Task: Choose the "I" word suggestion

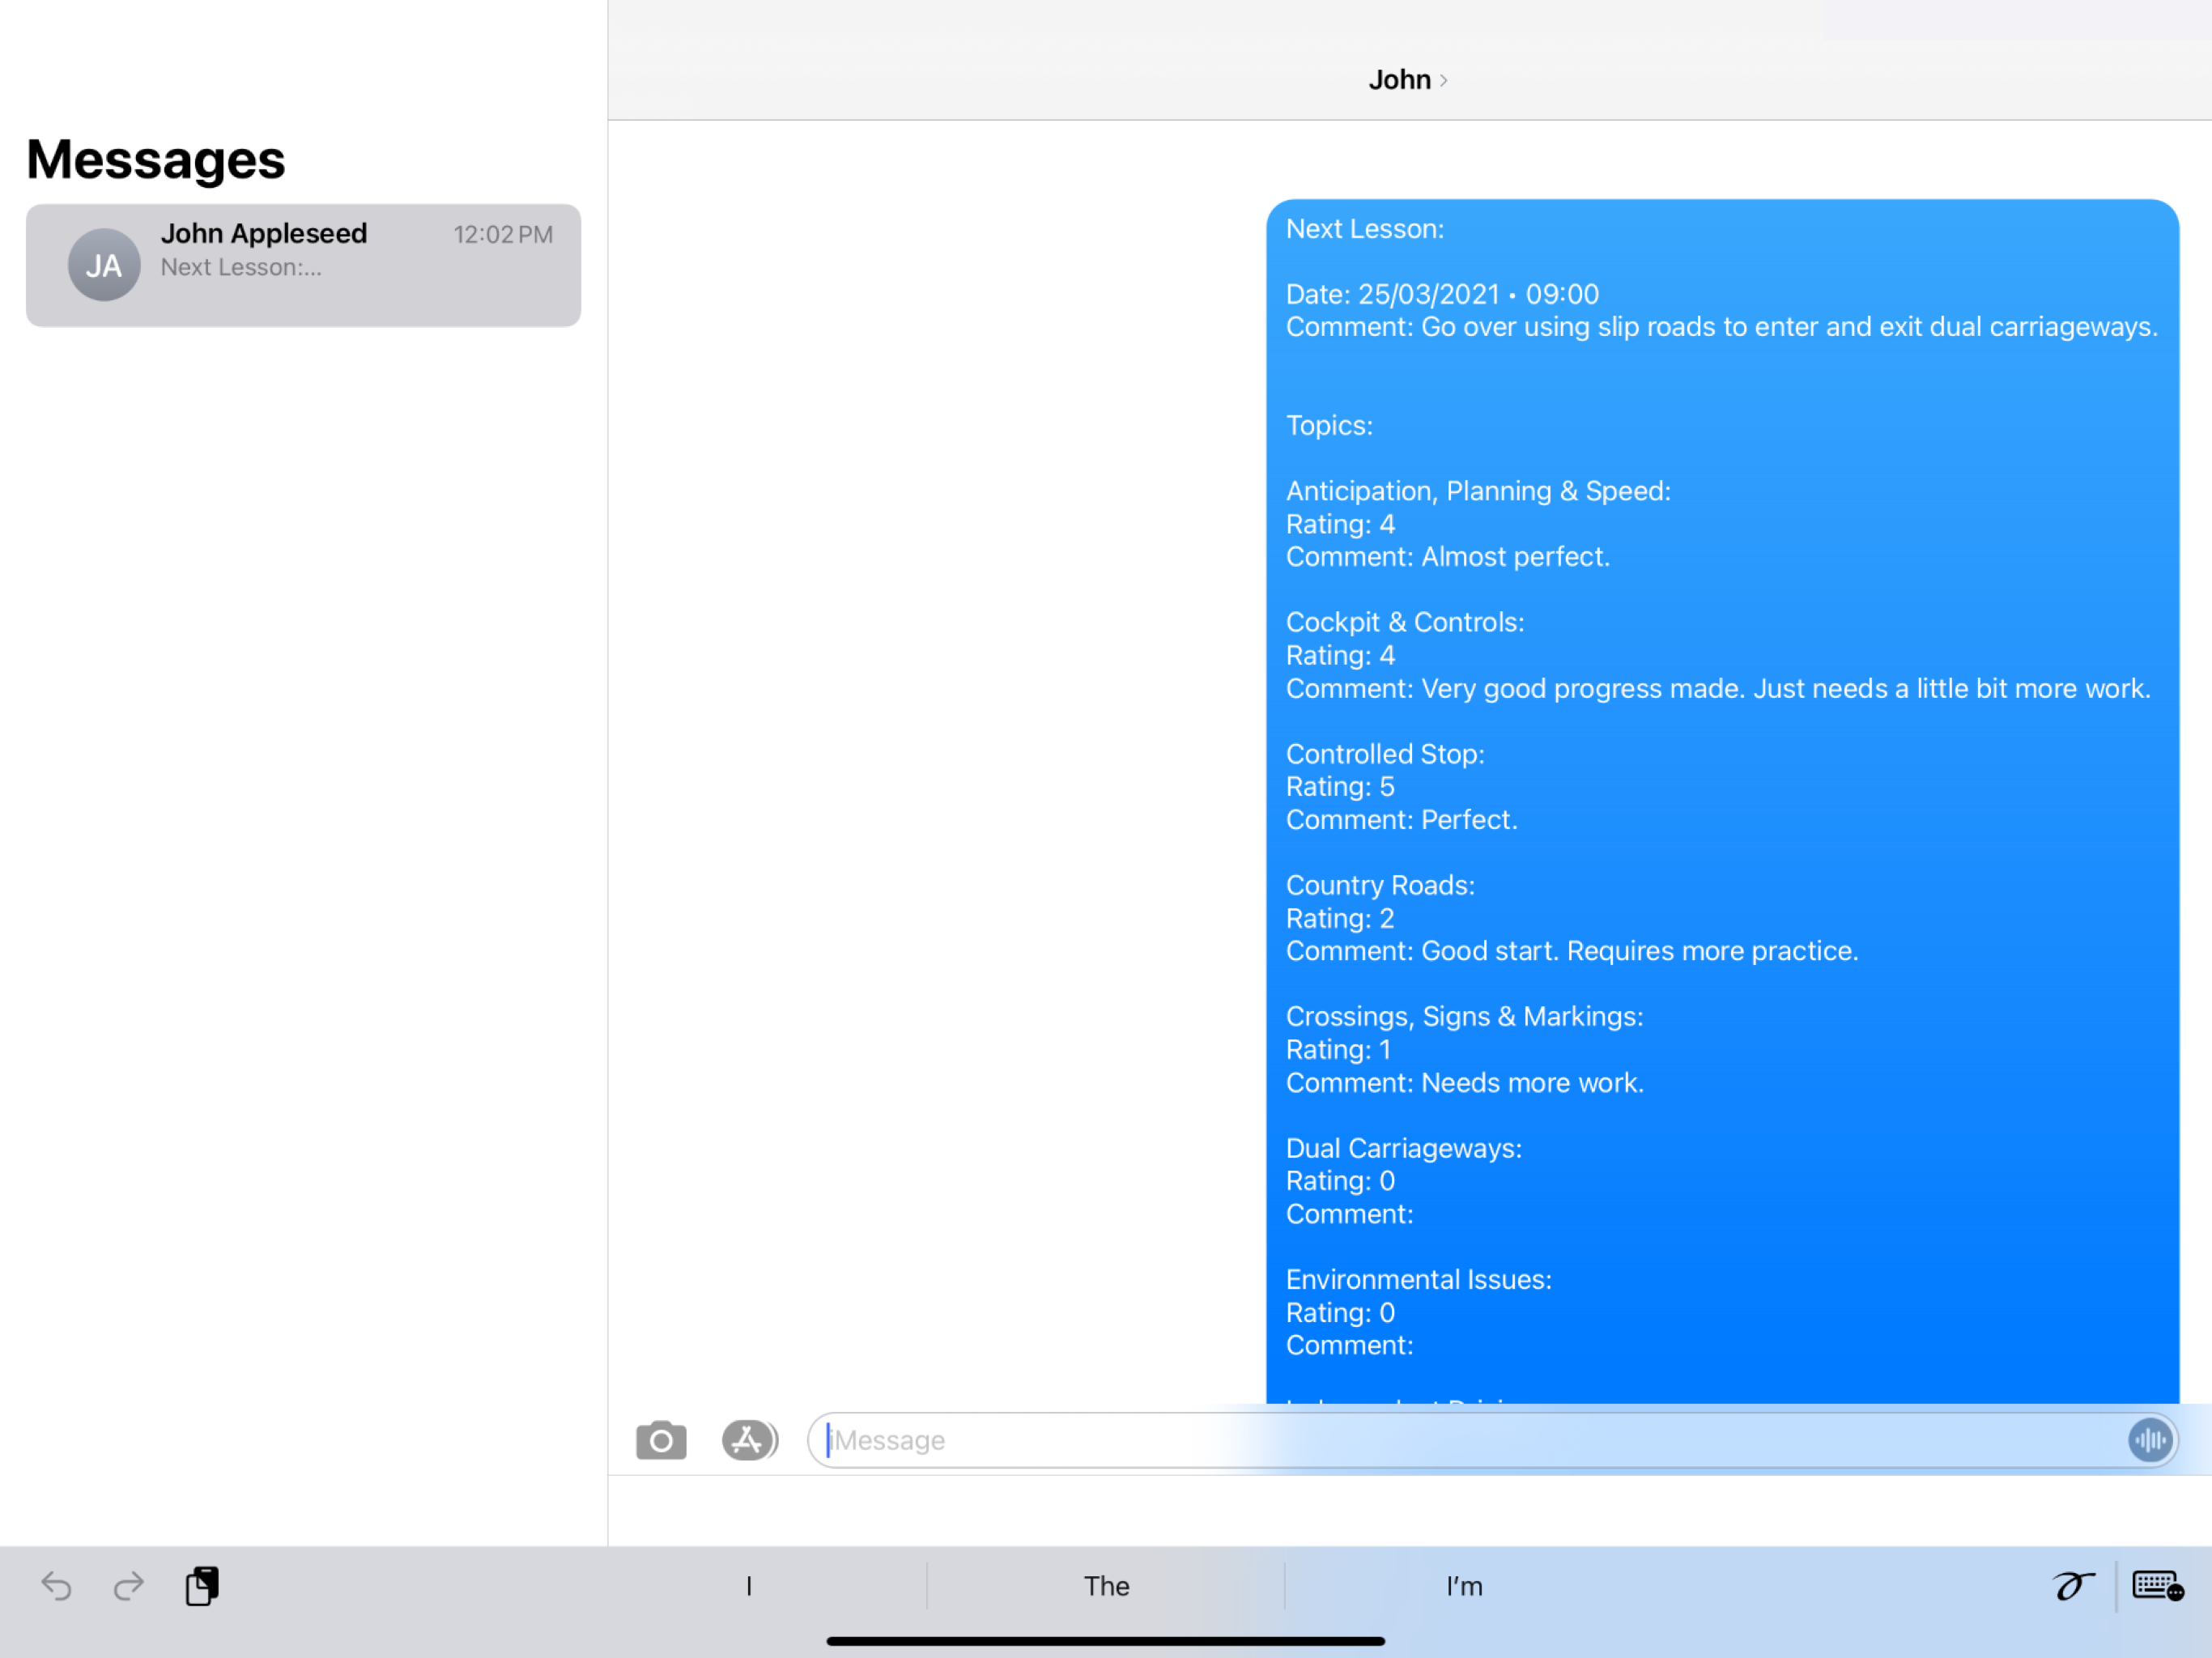Action: click(749, 1586)
